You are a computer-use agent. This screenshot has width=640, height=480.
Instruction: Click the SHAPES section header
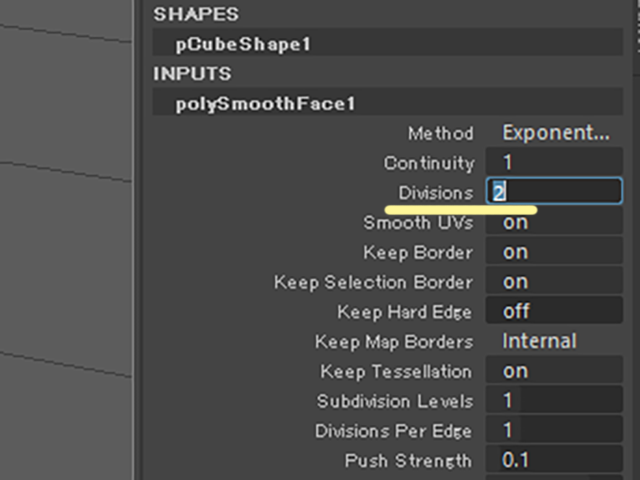[196, 14]
